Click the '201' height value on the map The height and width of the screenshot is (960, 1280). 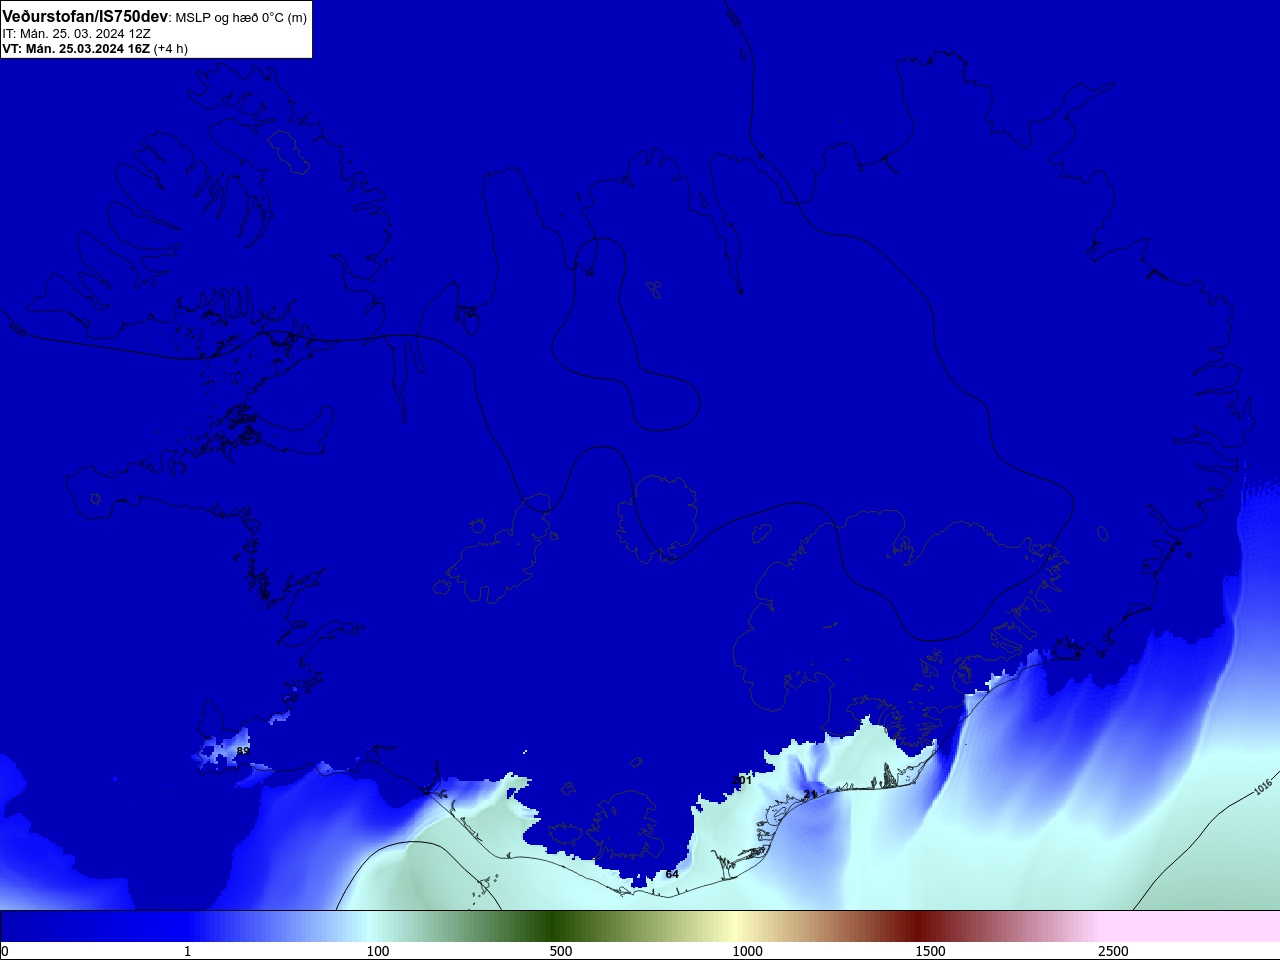[743, 780]
